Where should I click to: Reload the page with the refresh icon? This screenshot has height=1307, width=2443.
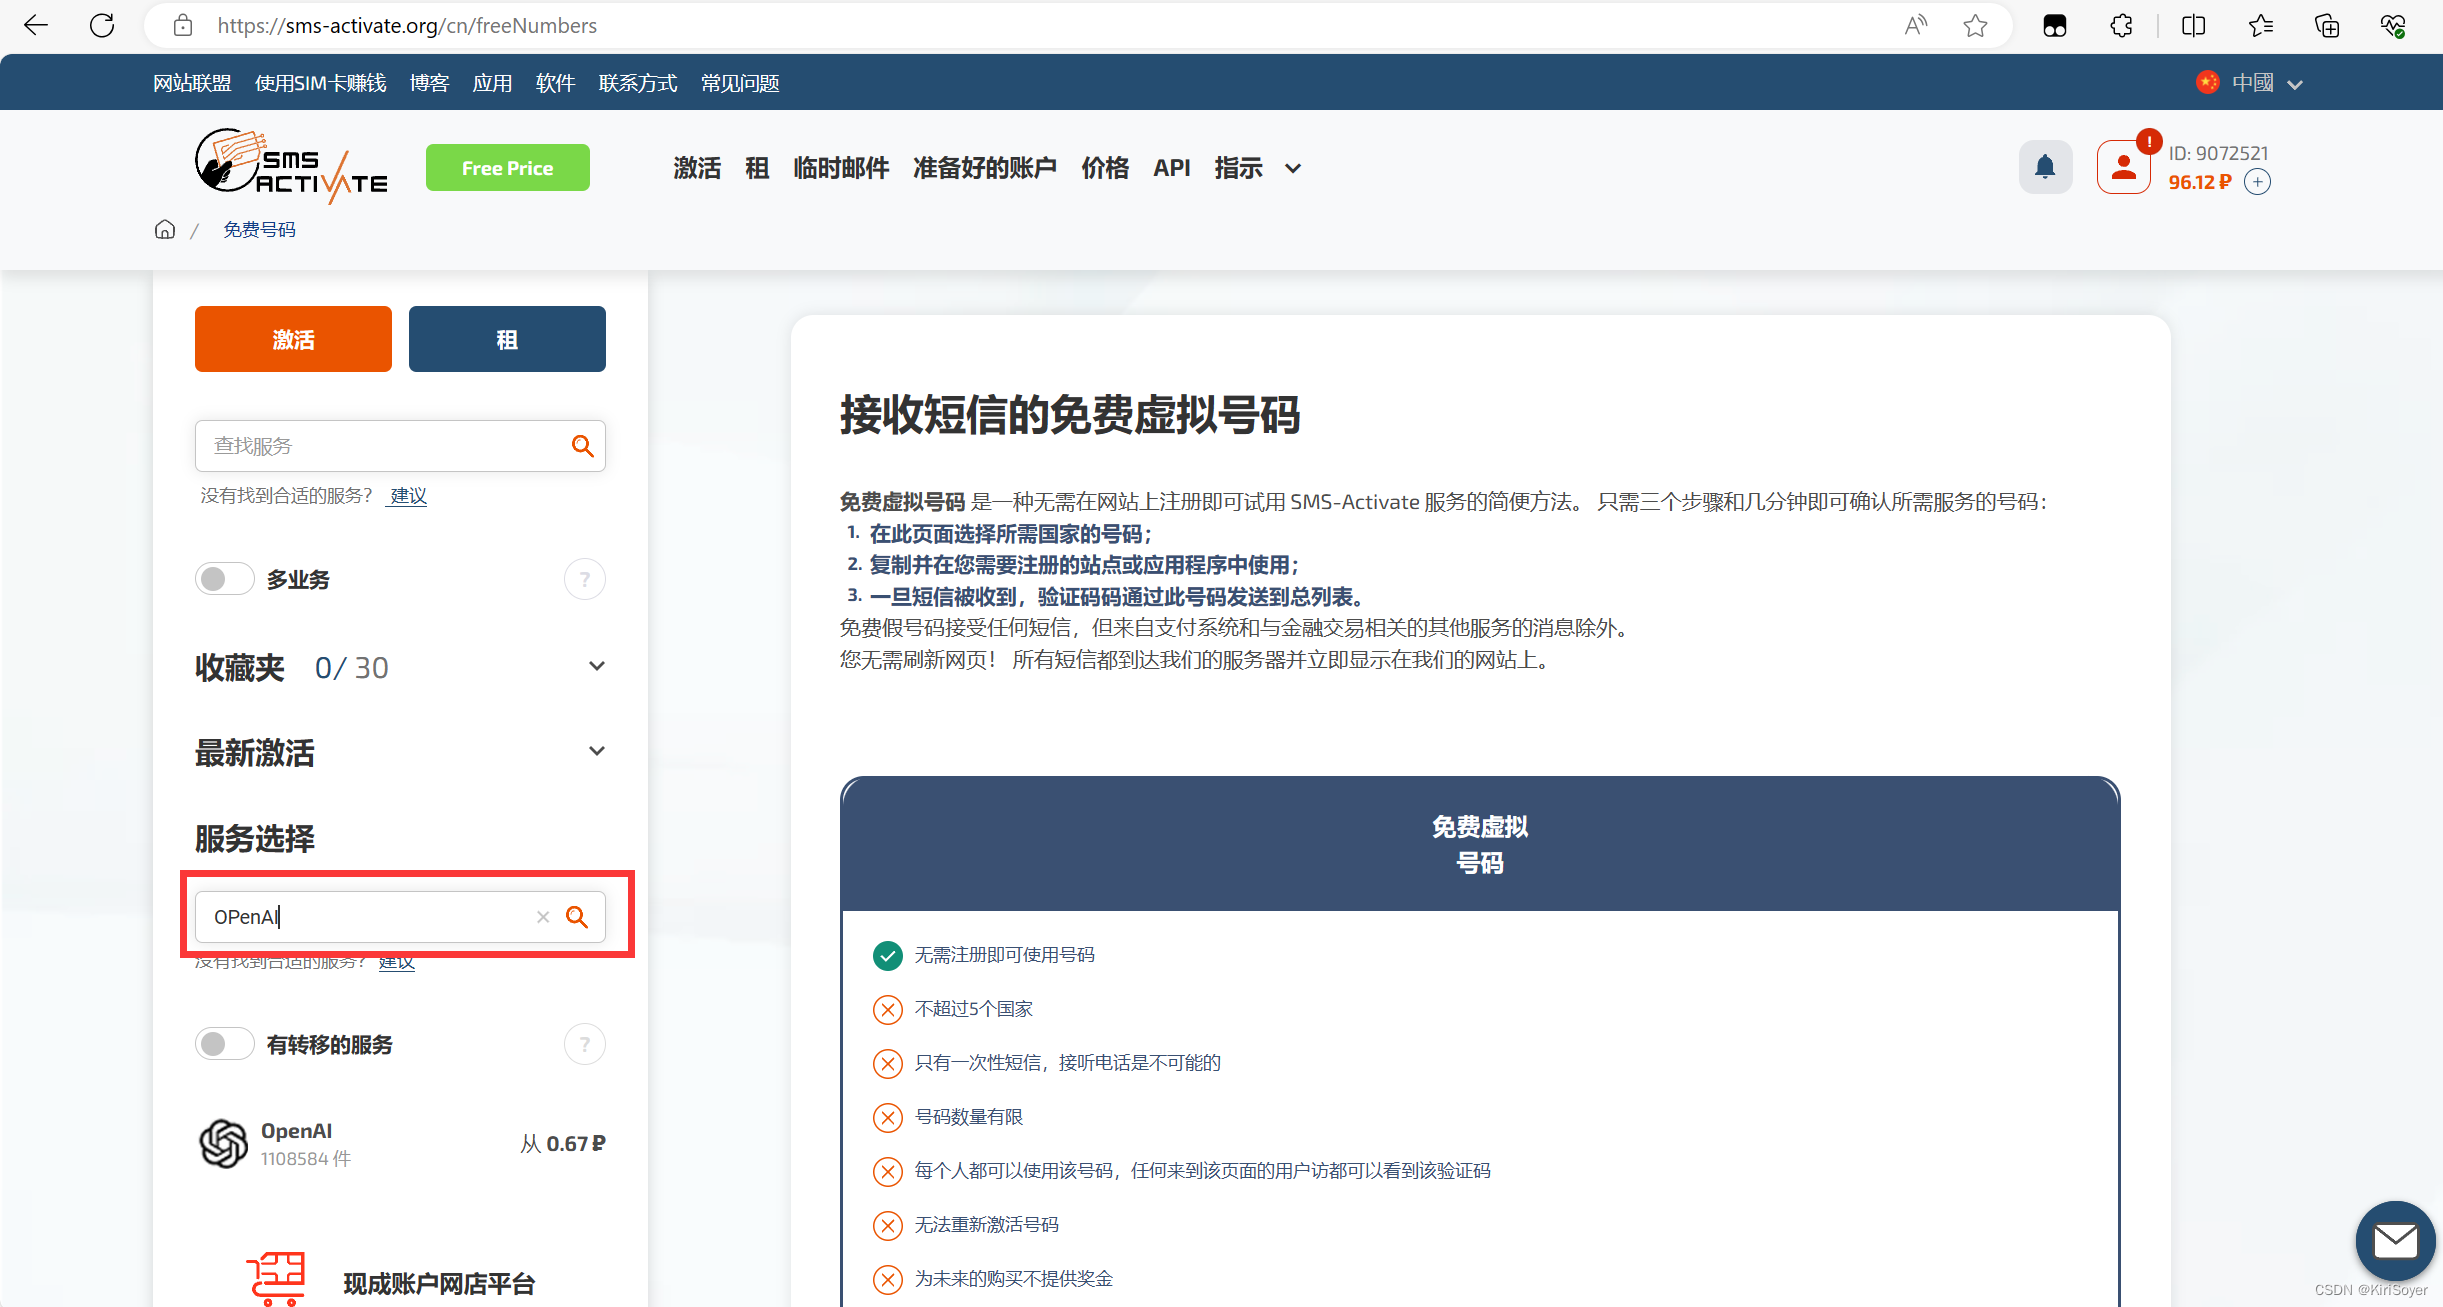[102, 25]
